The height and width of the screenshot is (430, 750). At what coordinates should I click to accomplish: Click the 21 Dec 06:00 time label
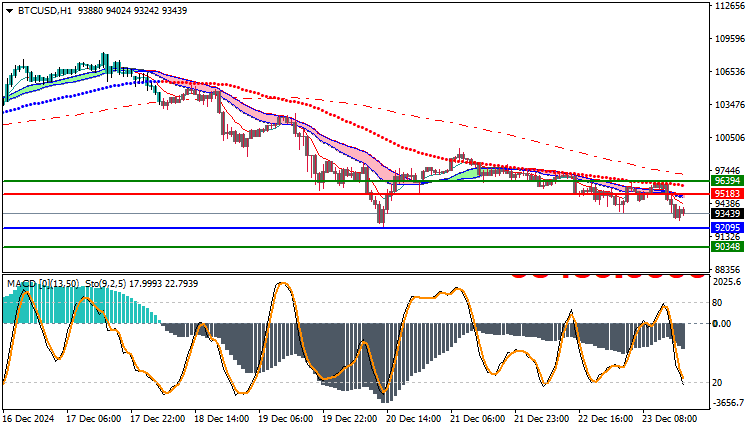(x=477, y=419)
